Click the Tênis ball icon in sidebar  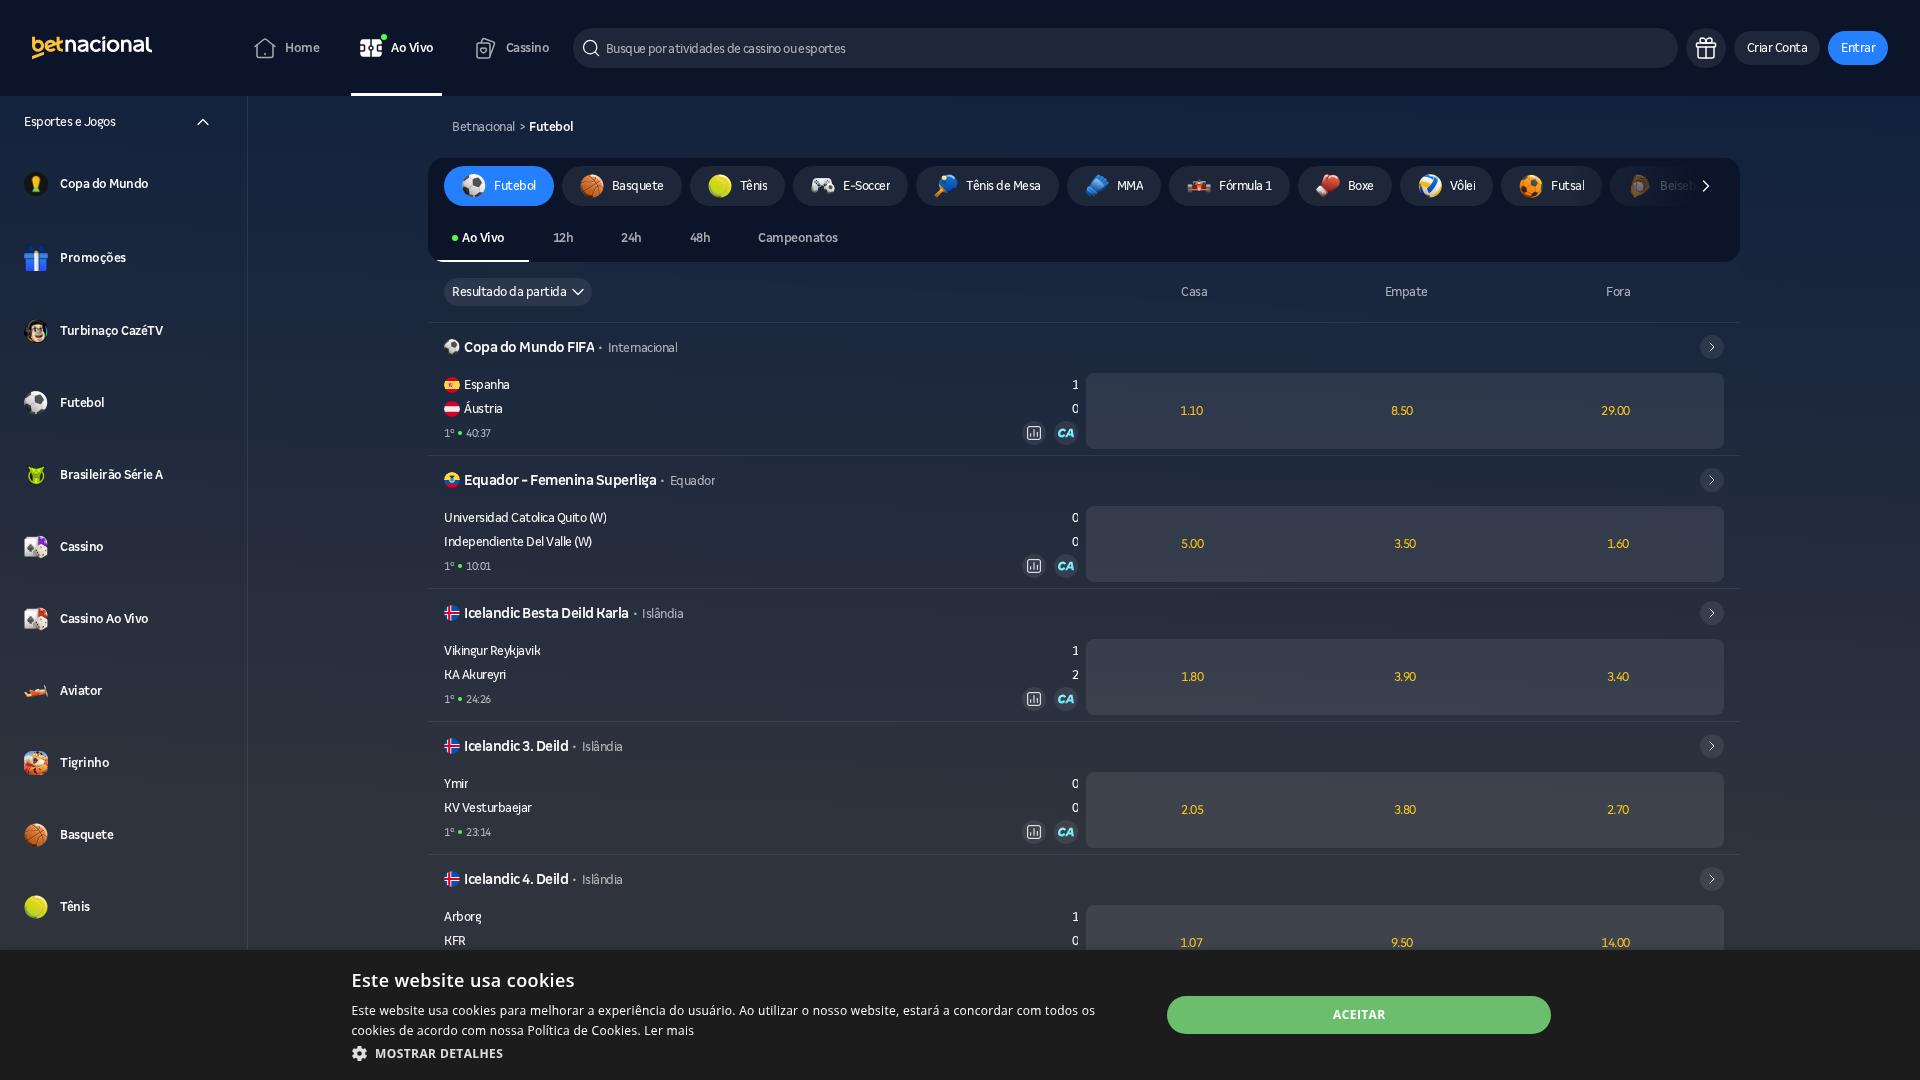click(36, 907)
